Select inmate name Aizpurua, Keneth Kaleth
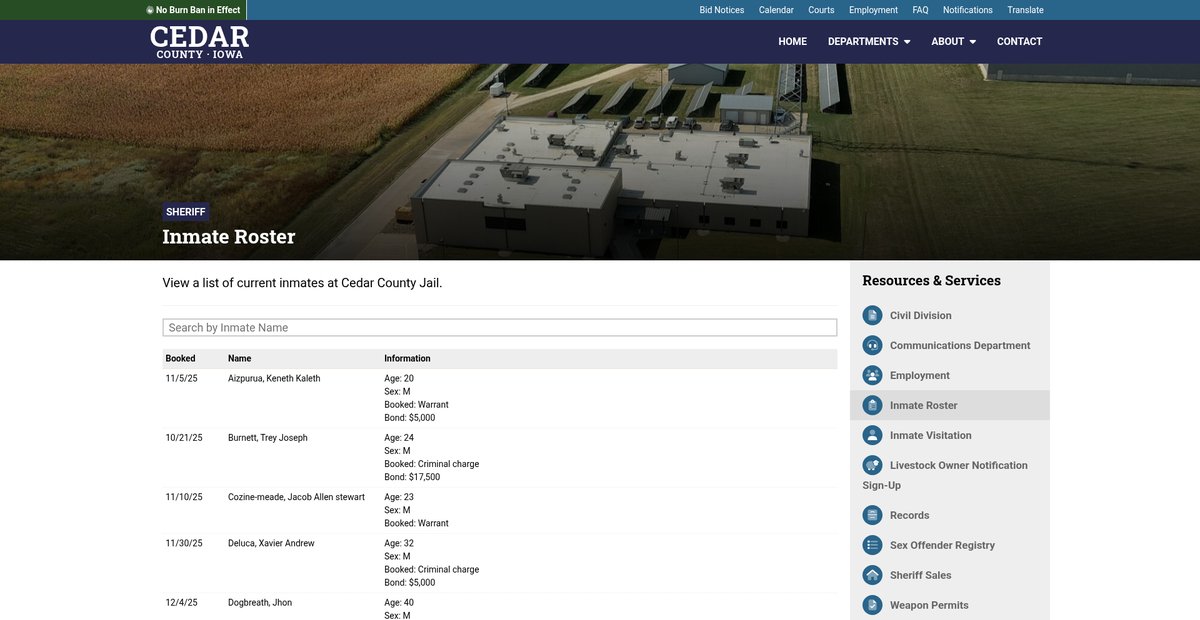The image size is (1200, 620). (x=274, y=378)
